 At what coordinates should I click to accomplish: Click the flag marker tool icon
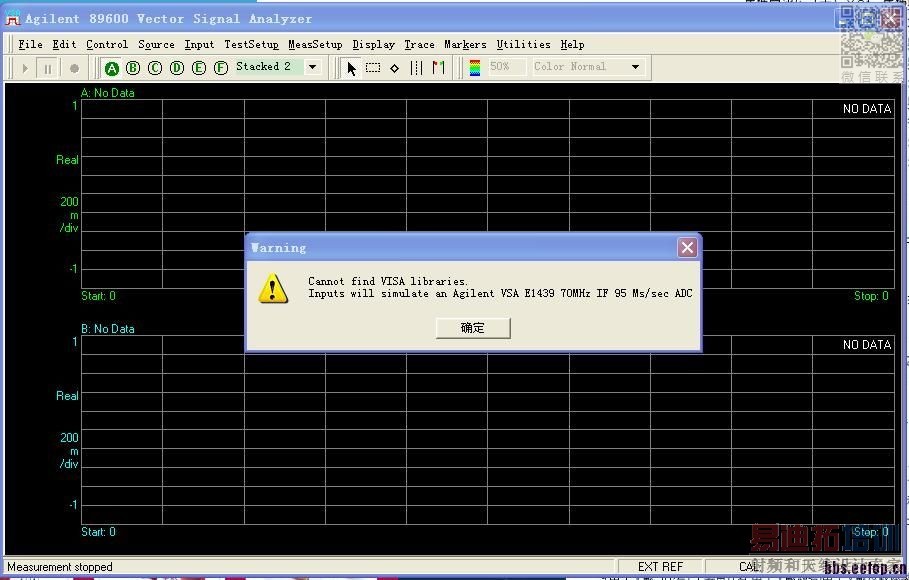point(438,68)
